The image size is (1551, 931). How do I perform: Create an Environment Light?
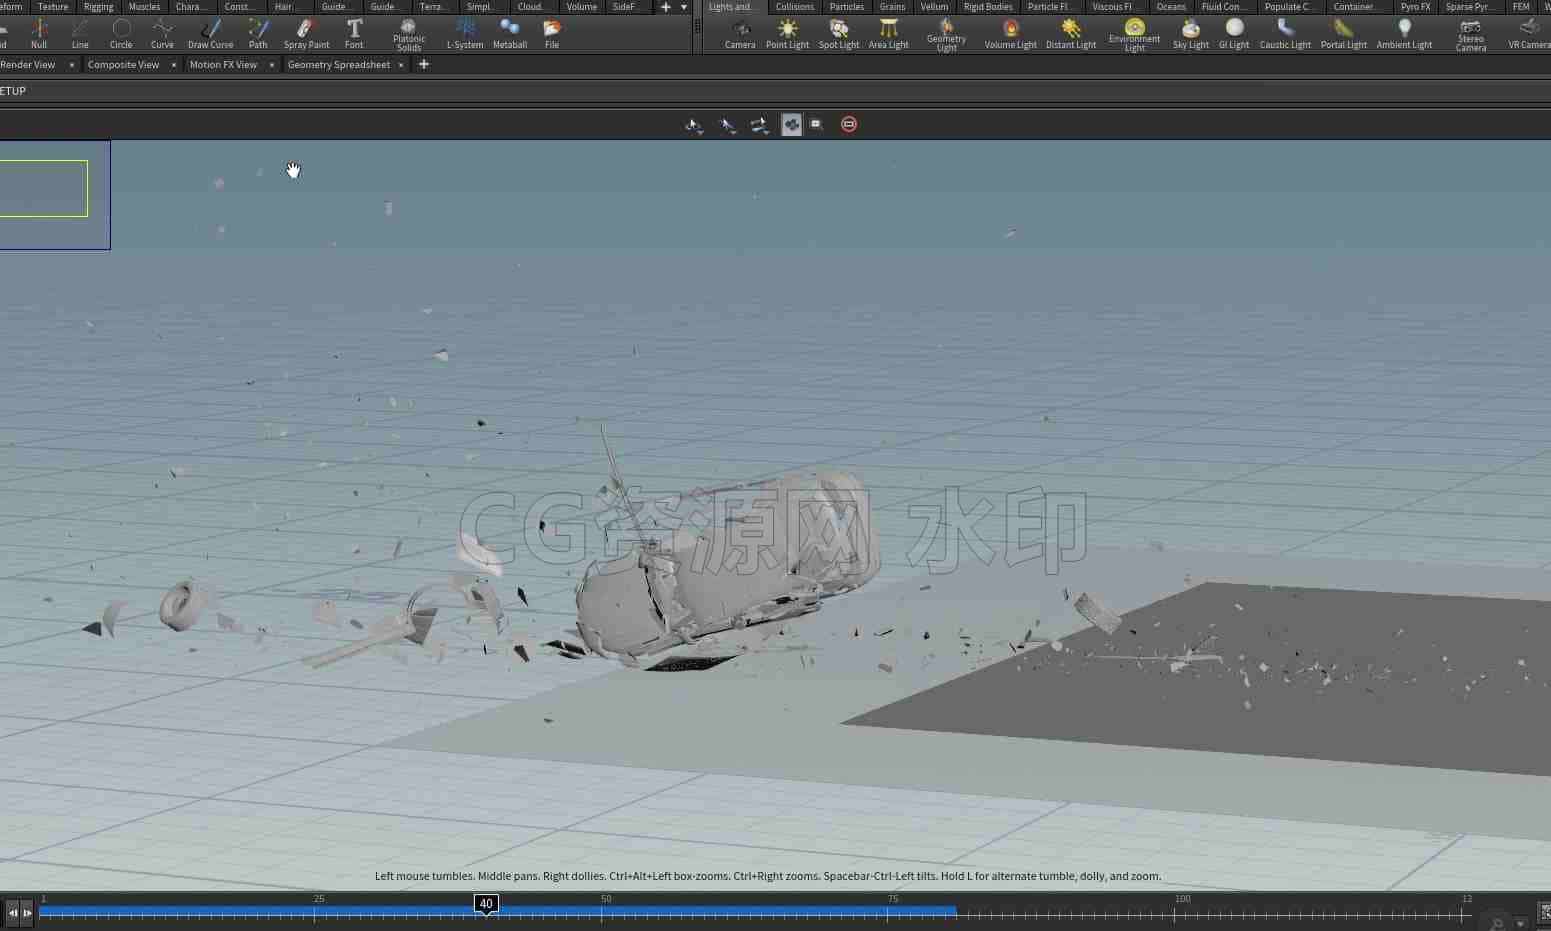click(1134, 35)
